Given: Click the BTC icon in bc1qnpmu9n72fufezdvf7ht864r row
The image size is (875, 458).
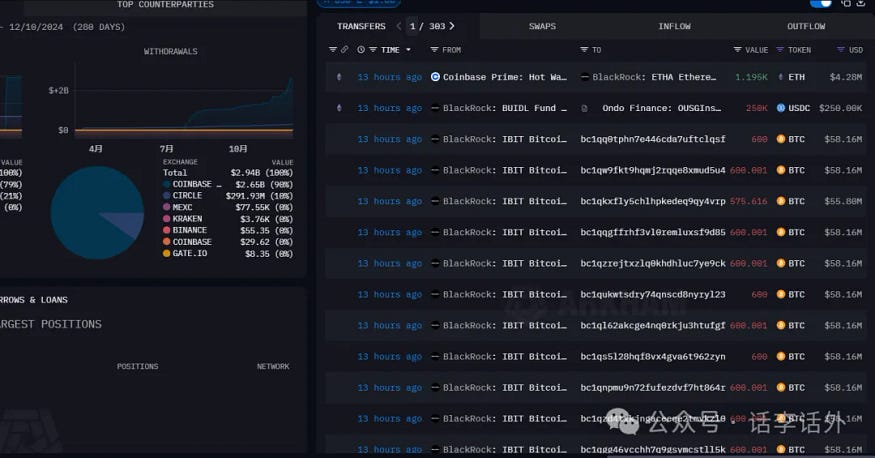Looking at the screenshot, I should (781, 387).
